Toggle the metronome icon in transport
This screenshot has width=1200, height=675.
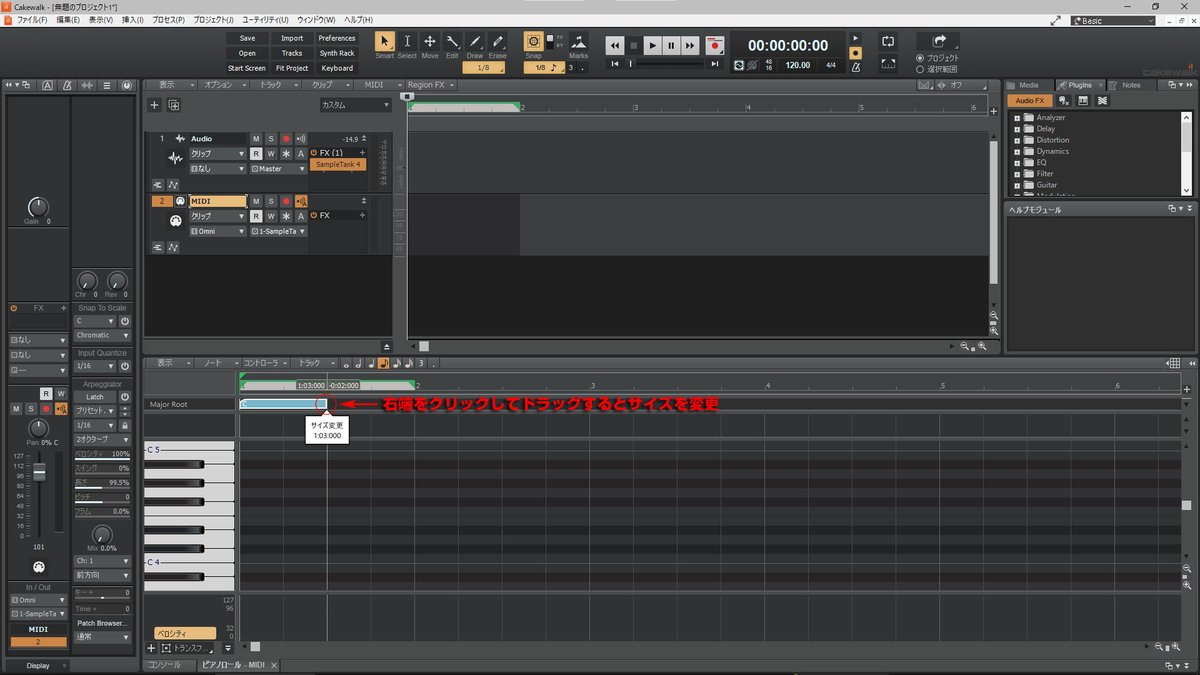click(854, 67)
